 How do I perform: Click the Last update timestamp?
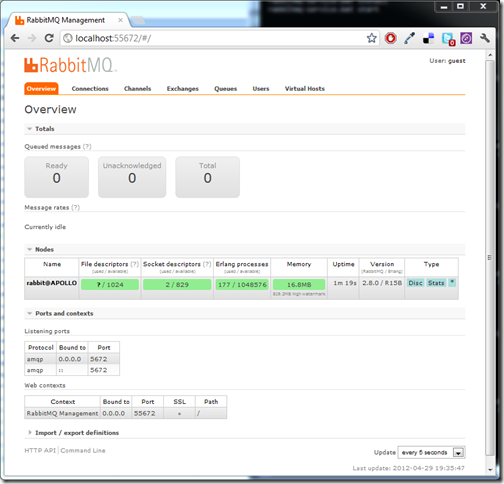pyautogui.click(x=408, y=468)
